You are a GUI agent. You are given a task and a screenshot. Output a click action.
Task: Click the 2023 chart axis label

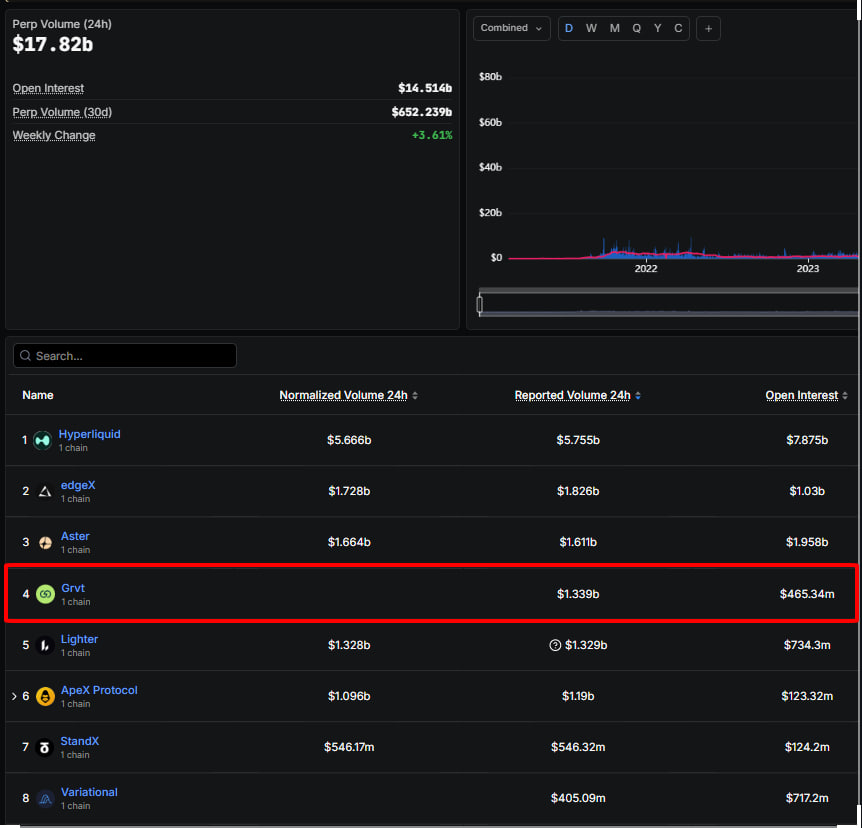pyautogui.click(x=808, y=269)
